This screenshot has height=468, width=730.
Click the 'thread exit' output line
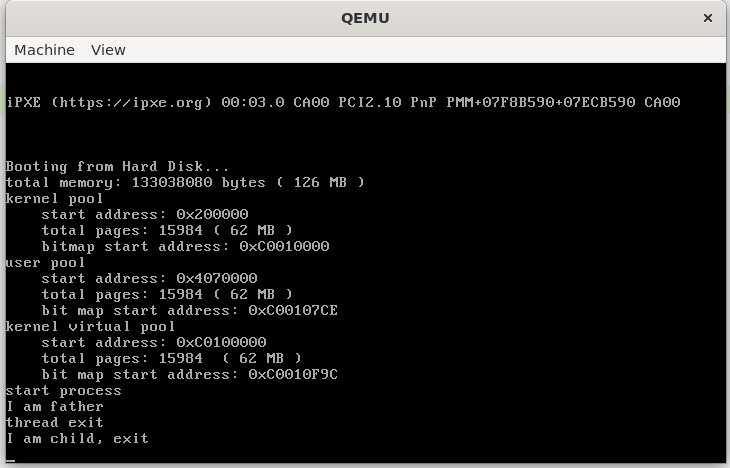(x=55, y=422)
